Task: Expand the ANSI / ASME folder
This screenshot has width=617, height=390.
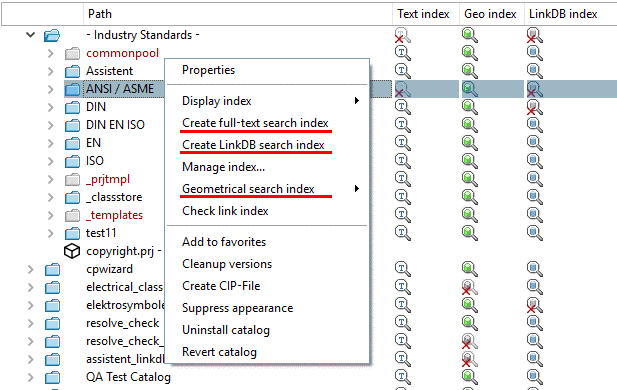Action: 50,89
